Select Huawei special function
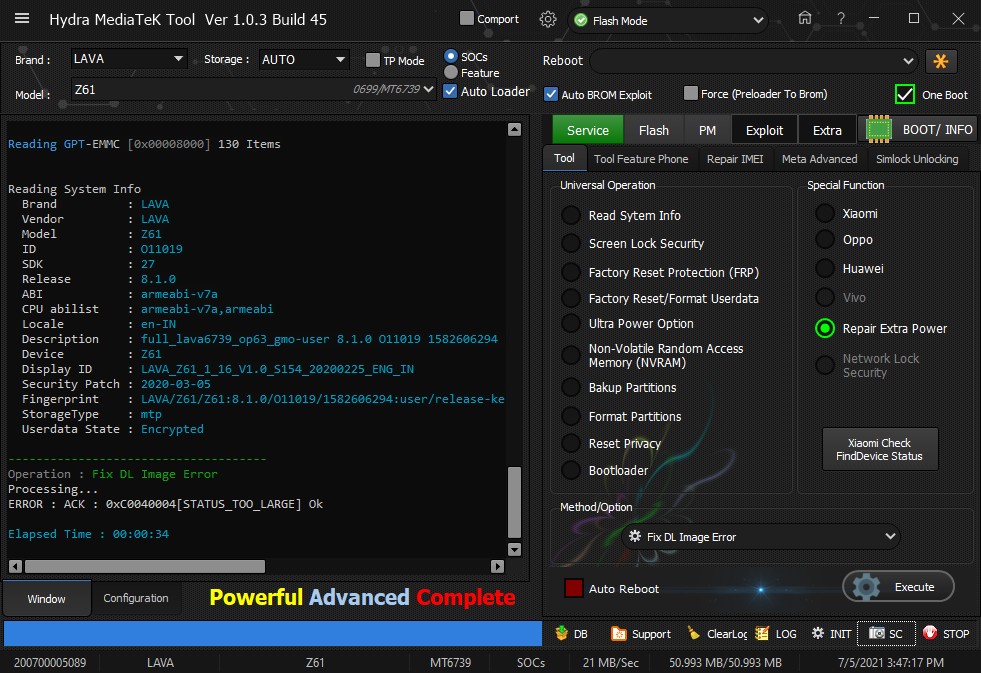Screen dimensions: 981x673 pyautogui.click(x=825, y=268)
